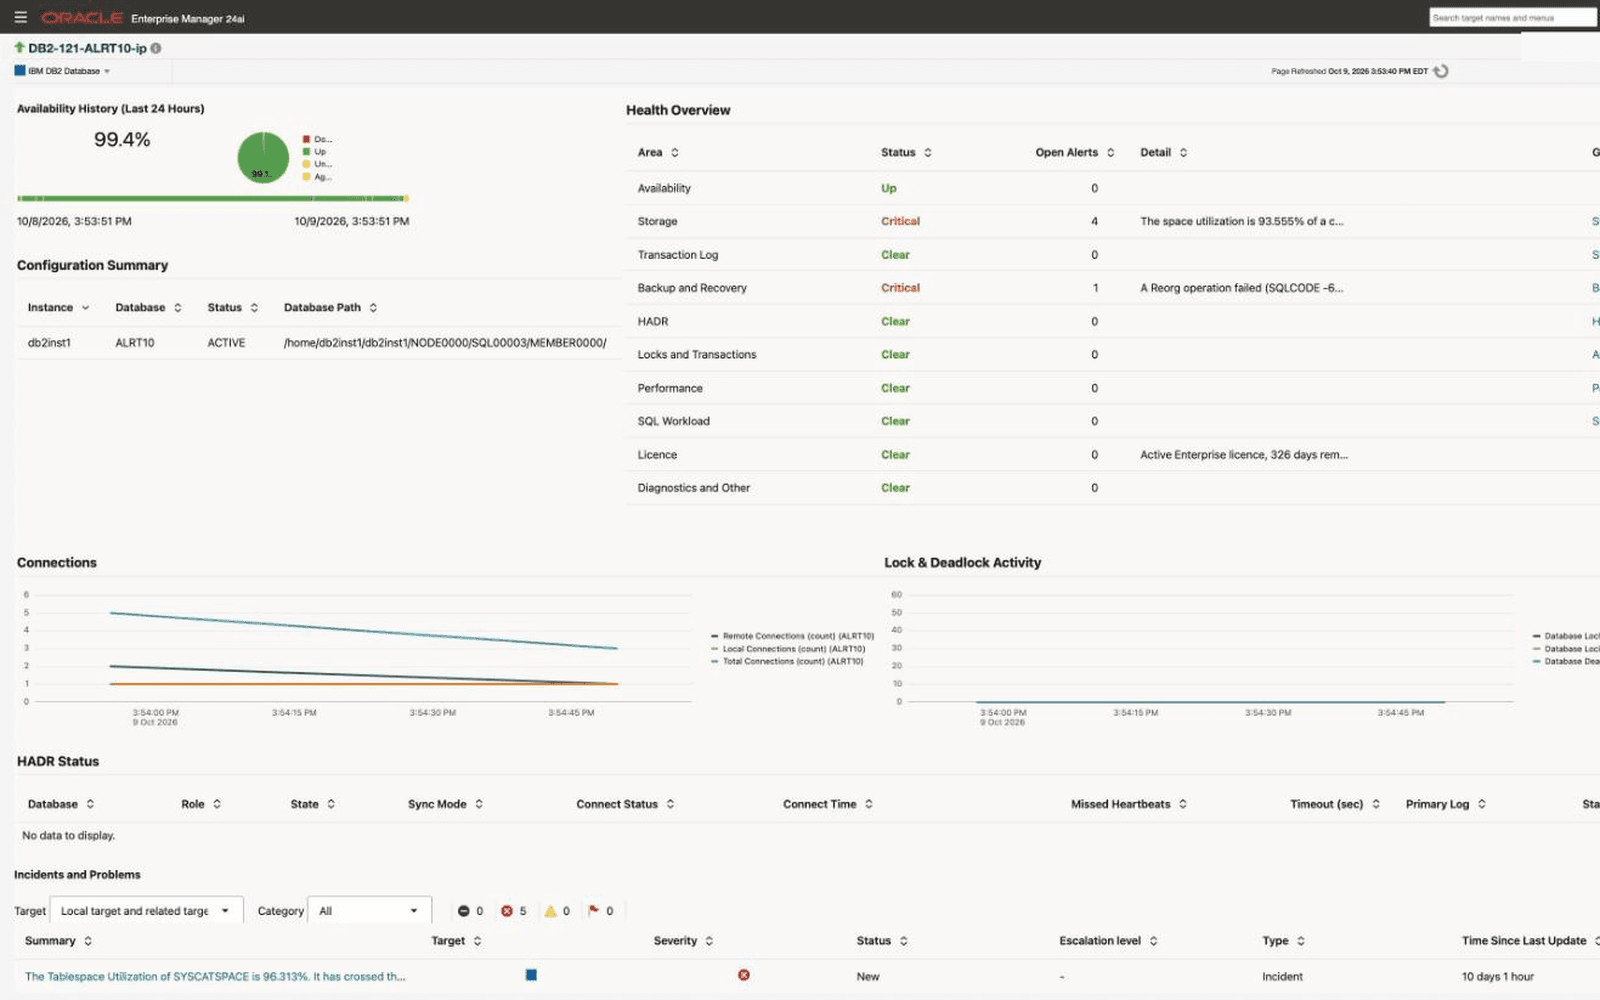Sort HADR Status by Sync Mode

(x=479, y=804)
